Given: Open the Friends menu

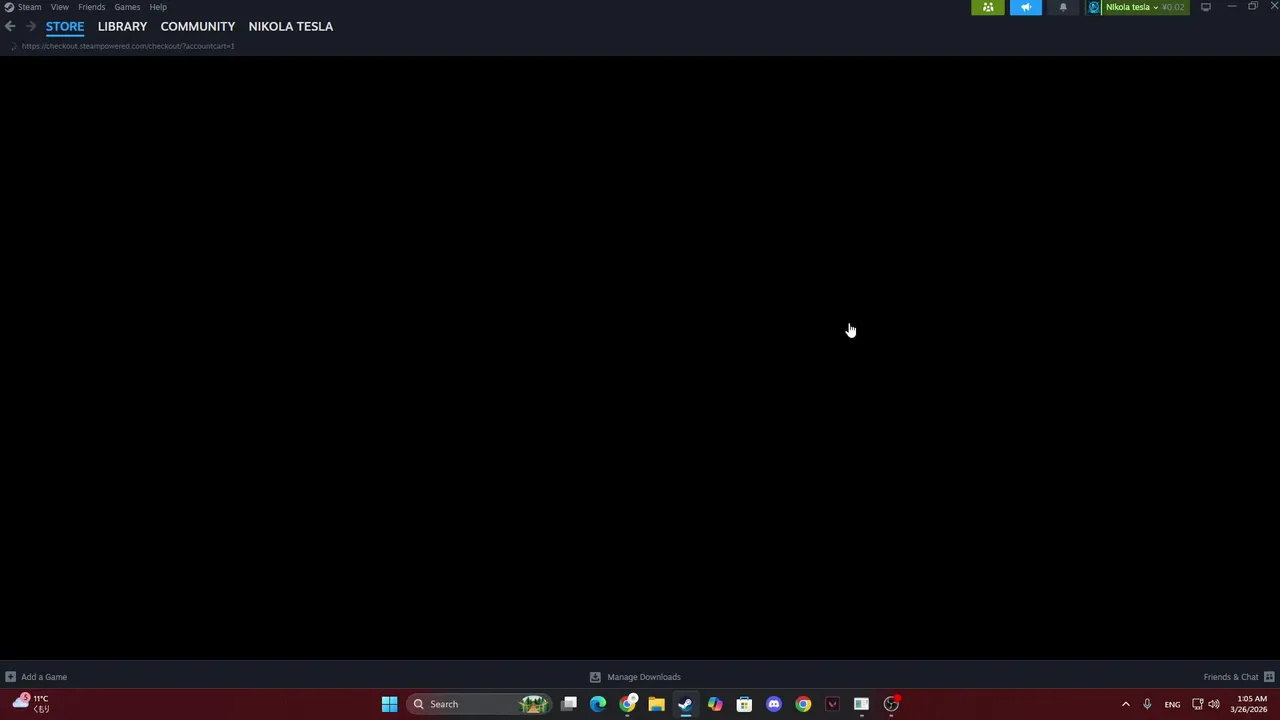Looking at the screenshot, I should click(x=91, y=7).
